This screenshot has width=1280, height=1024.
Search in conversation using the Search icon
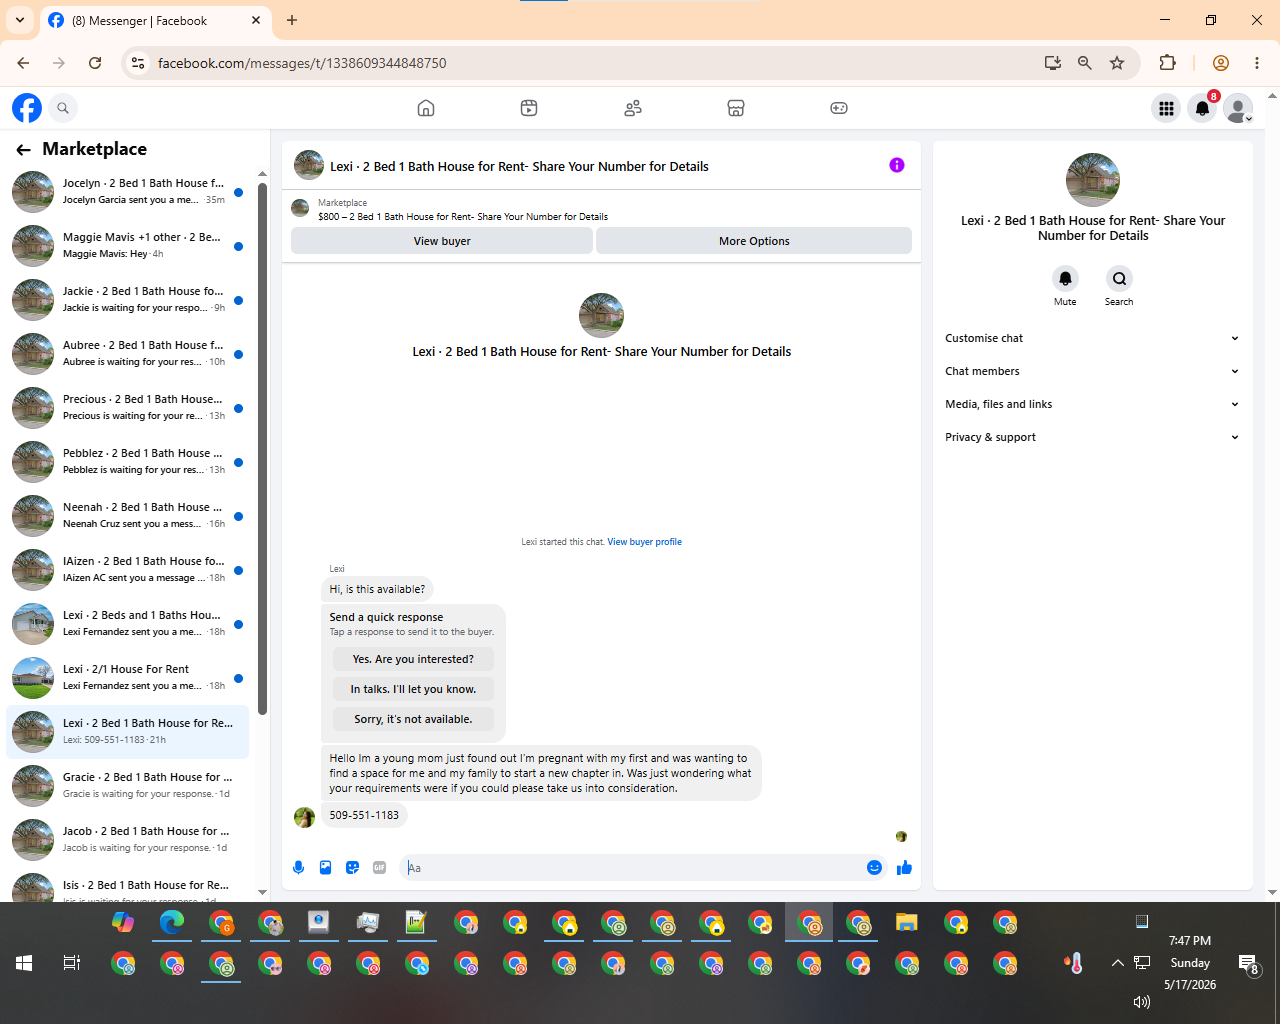[x=1119, y=279]
